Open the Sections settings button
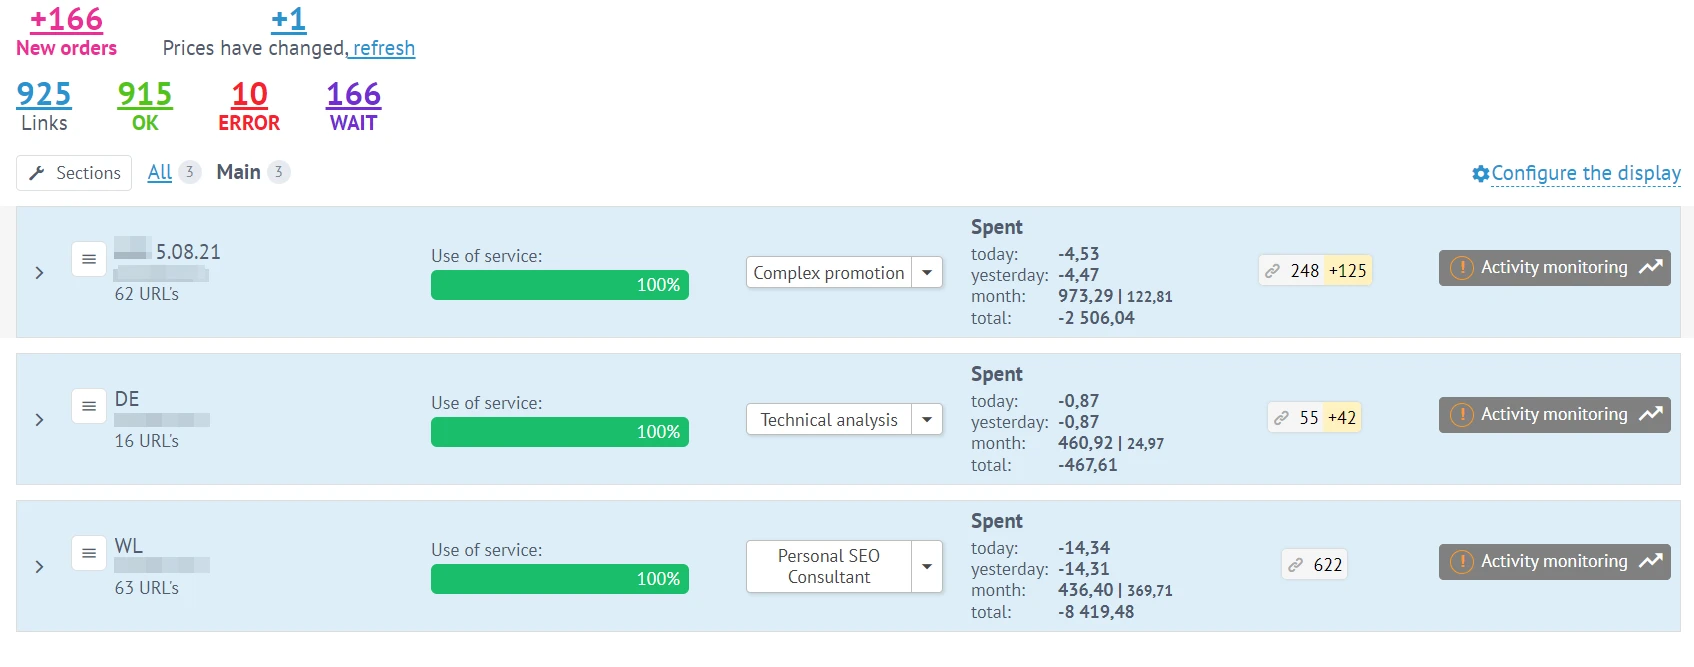Screen dimensions: 1694x667 pyautogui.click(x=74, y=173)
